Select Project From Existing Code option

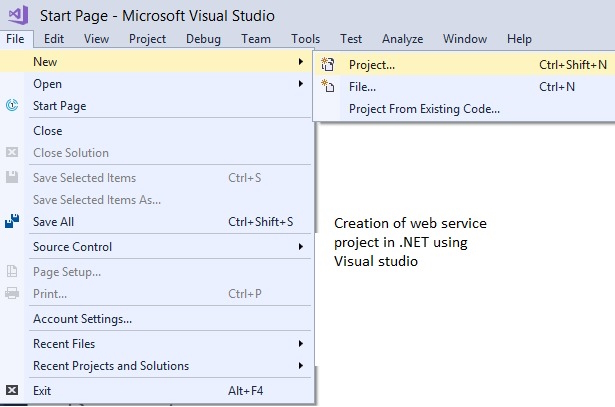424,108
